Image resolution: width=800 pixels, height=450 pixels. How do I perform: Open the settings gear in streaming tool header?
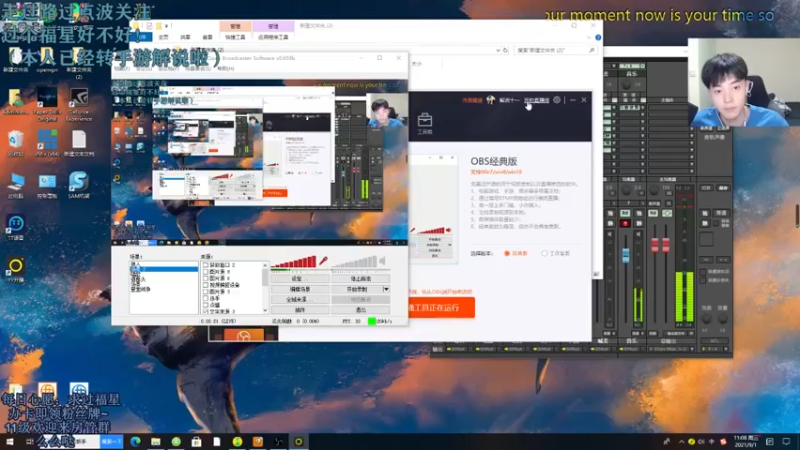pos(557,100)
